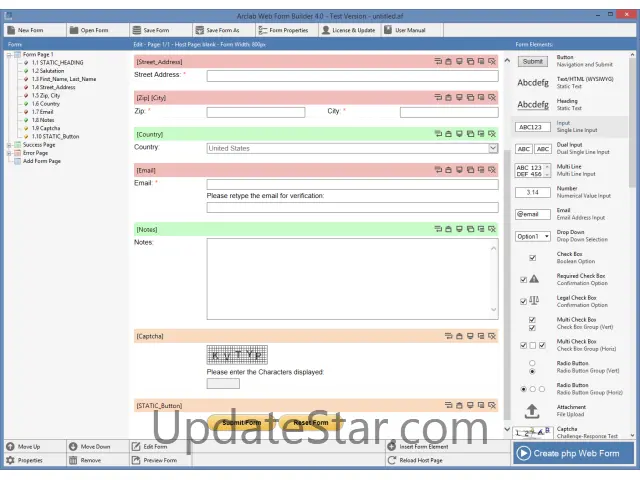Screen dimensions: 640x480
Task: Move the Zip City element down
Action: (459, 98)
